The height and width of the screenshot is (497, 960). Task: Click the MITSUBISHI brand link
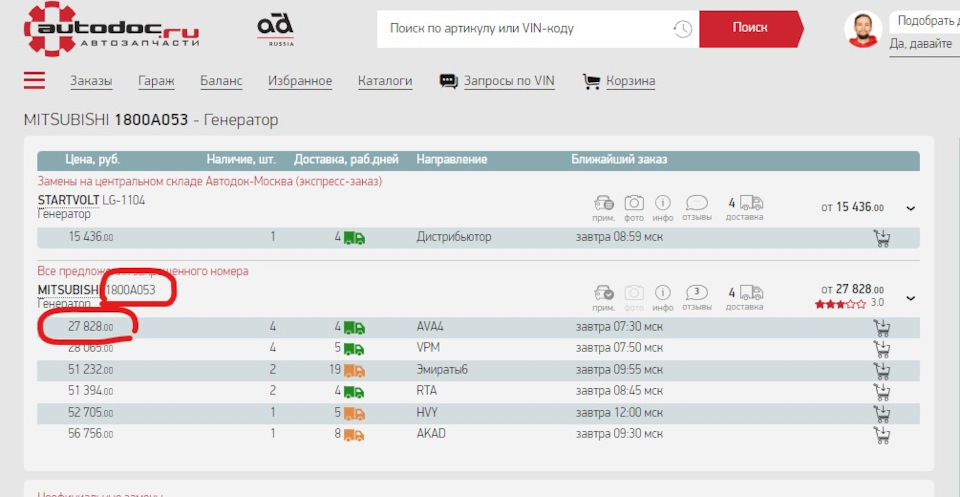[x=69, y=290]
